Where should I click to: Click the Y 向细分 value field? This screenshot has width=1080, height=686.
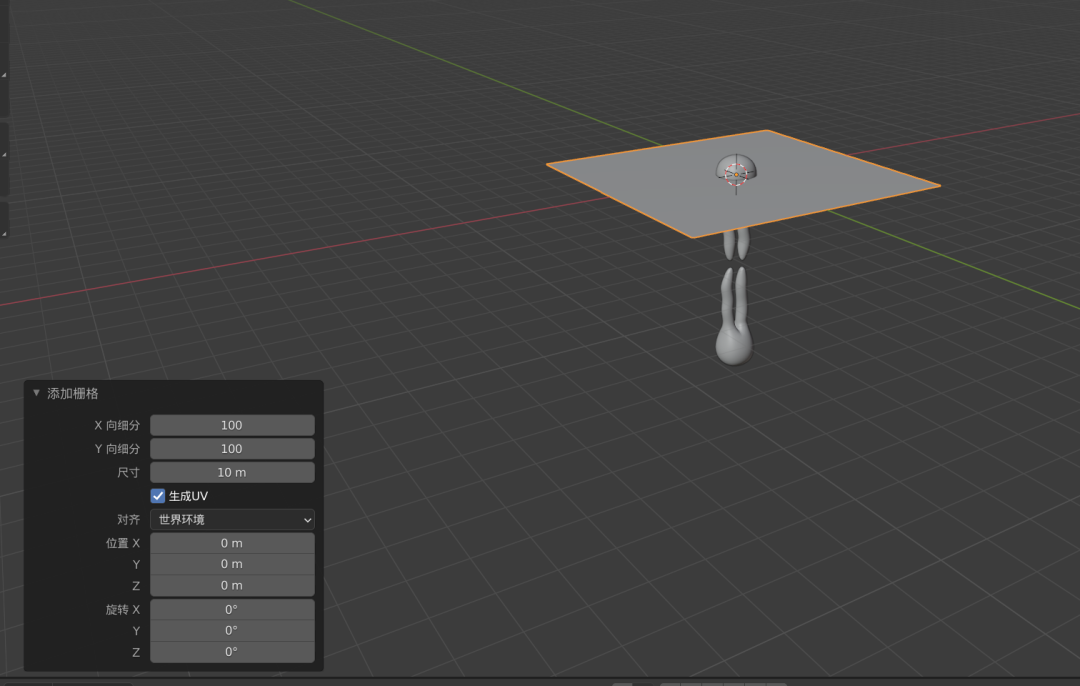pos(232,448)
